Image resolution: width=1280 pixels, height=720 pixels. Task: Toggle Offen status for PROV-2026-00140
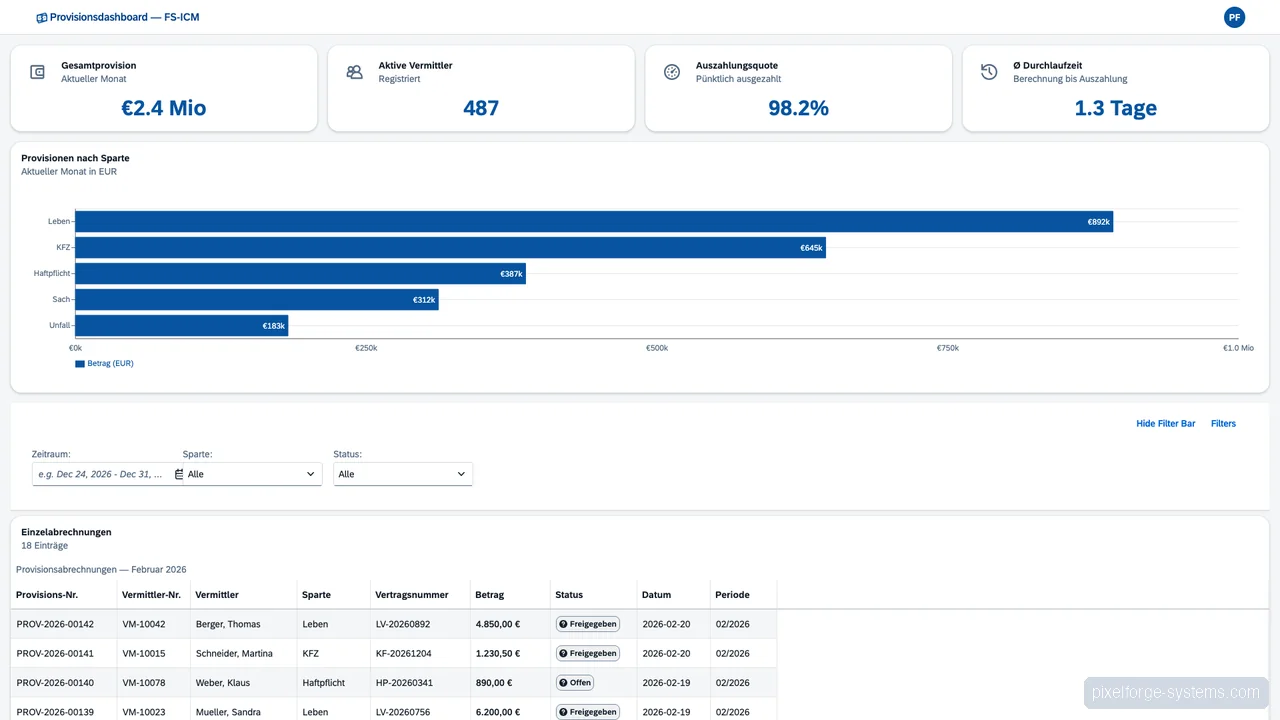click(x=574, y=682)
